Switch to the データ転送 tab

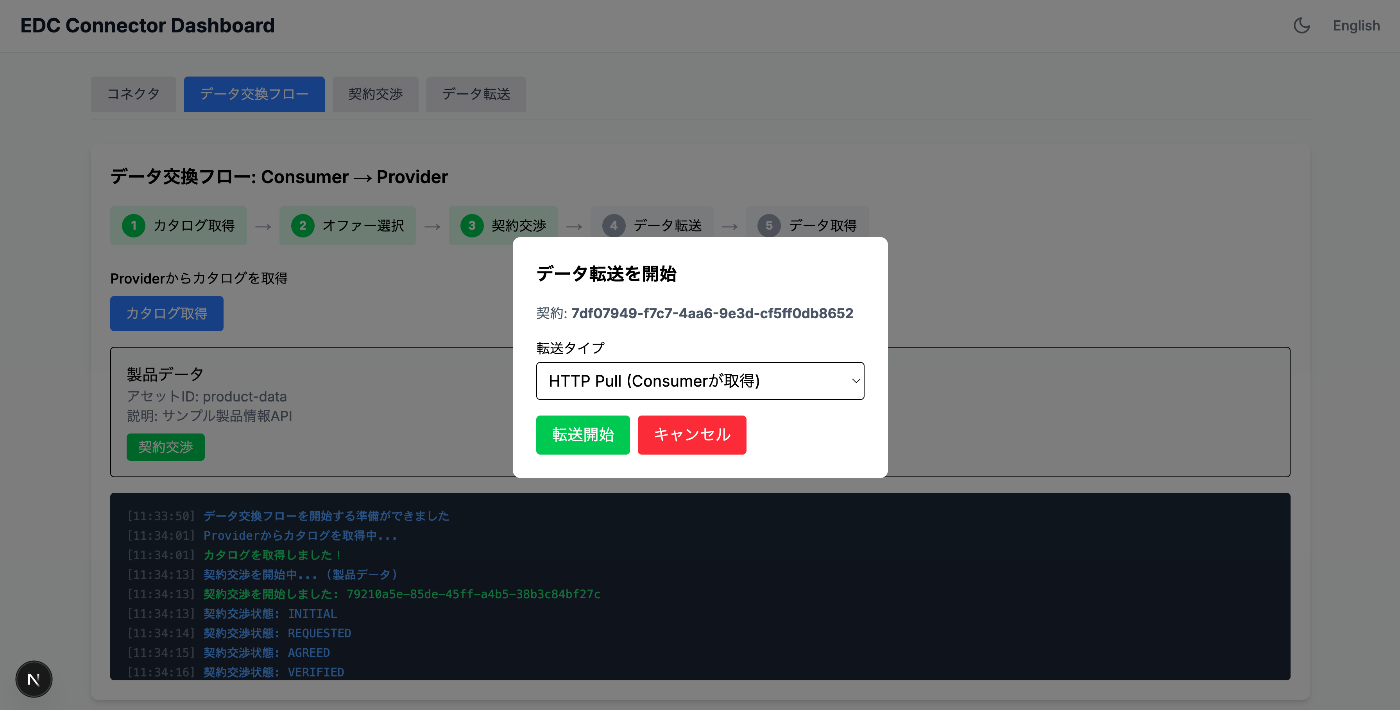coord(476,94)
